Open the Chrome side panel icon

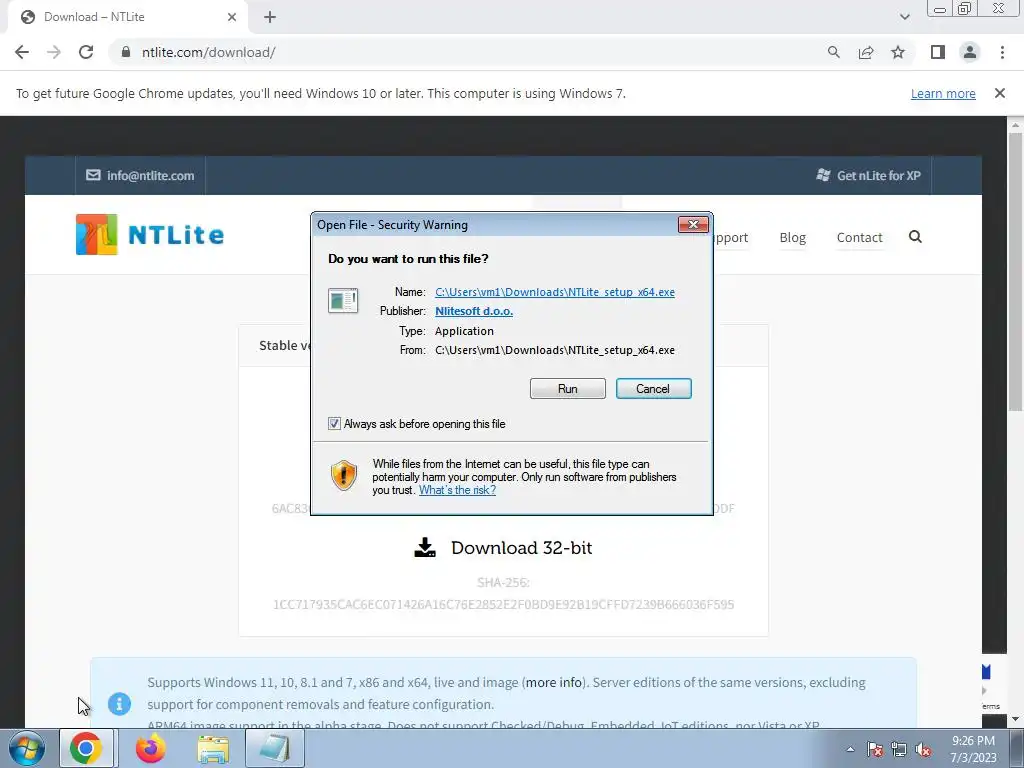[x=938, y=52]
